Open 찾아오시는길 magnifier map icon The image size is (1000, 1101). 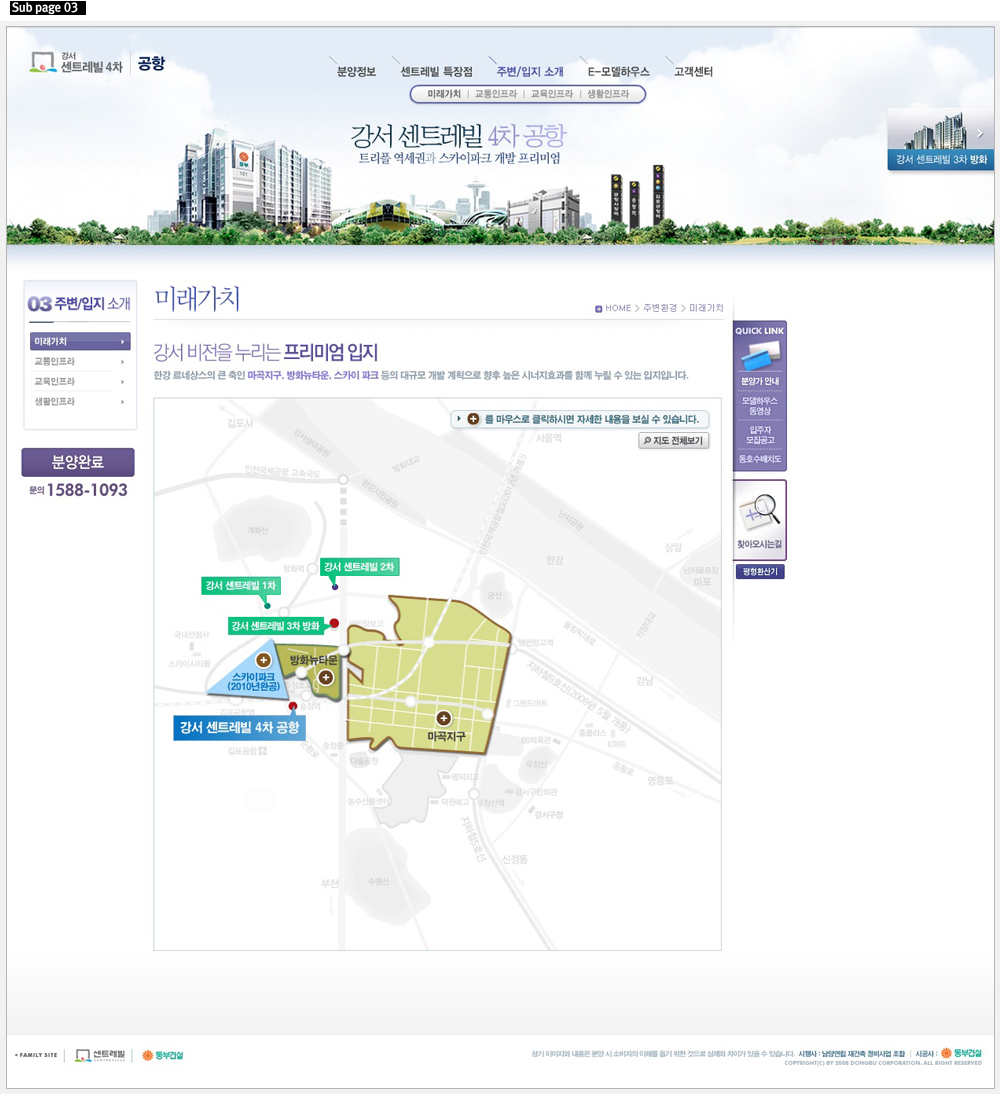pos(760,514)
